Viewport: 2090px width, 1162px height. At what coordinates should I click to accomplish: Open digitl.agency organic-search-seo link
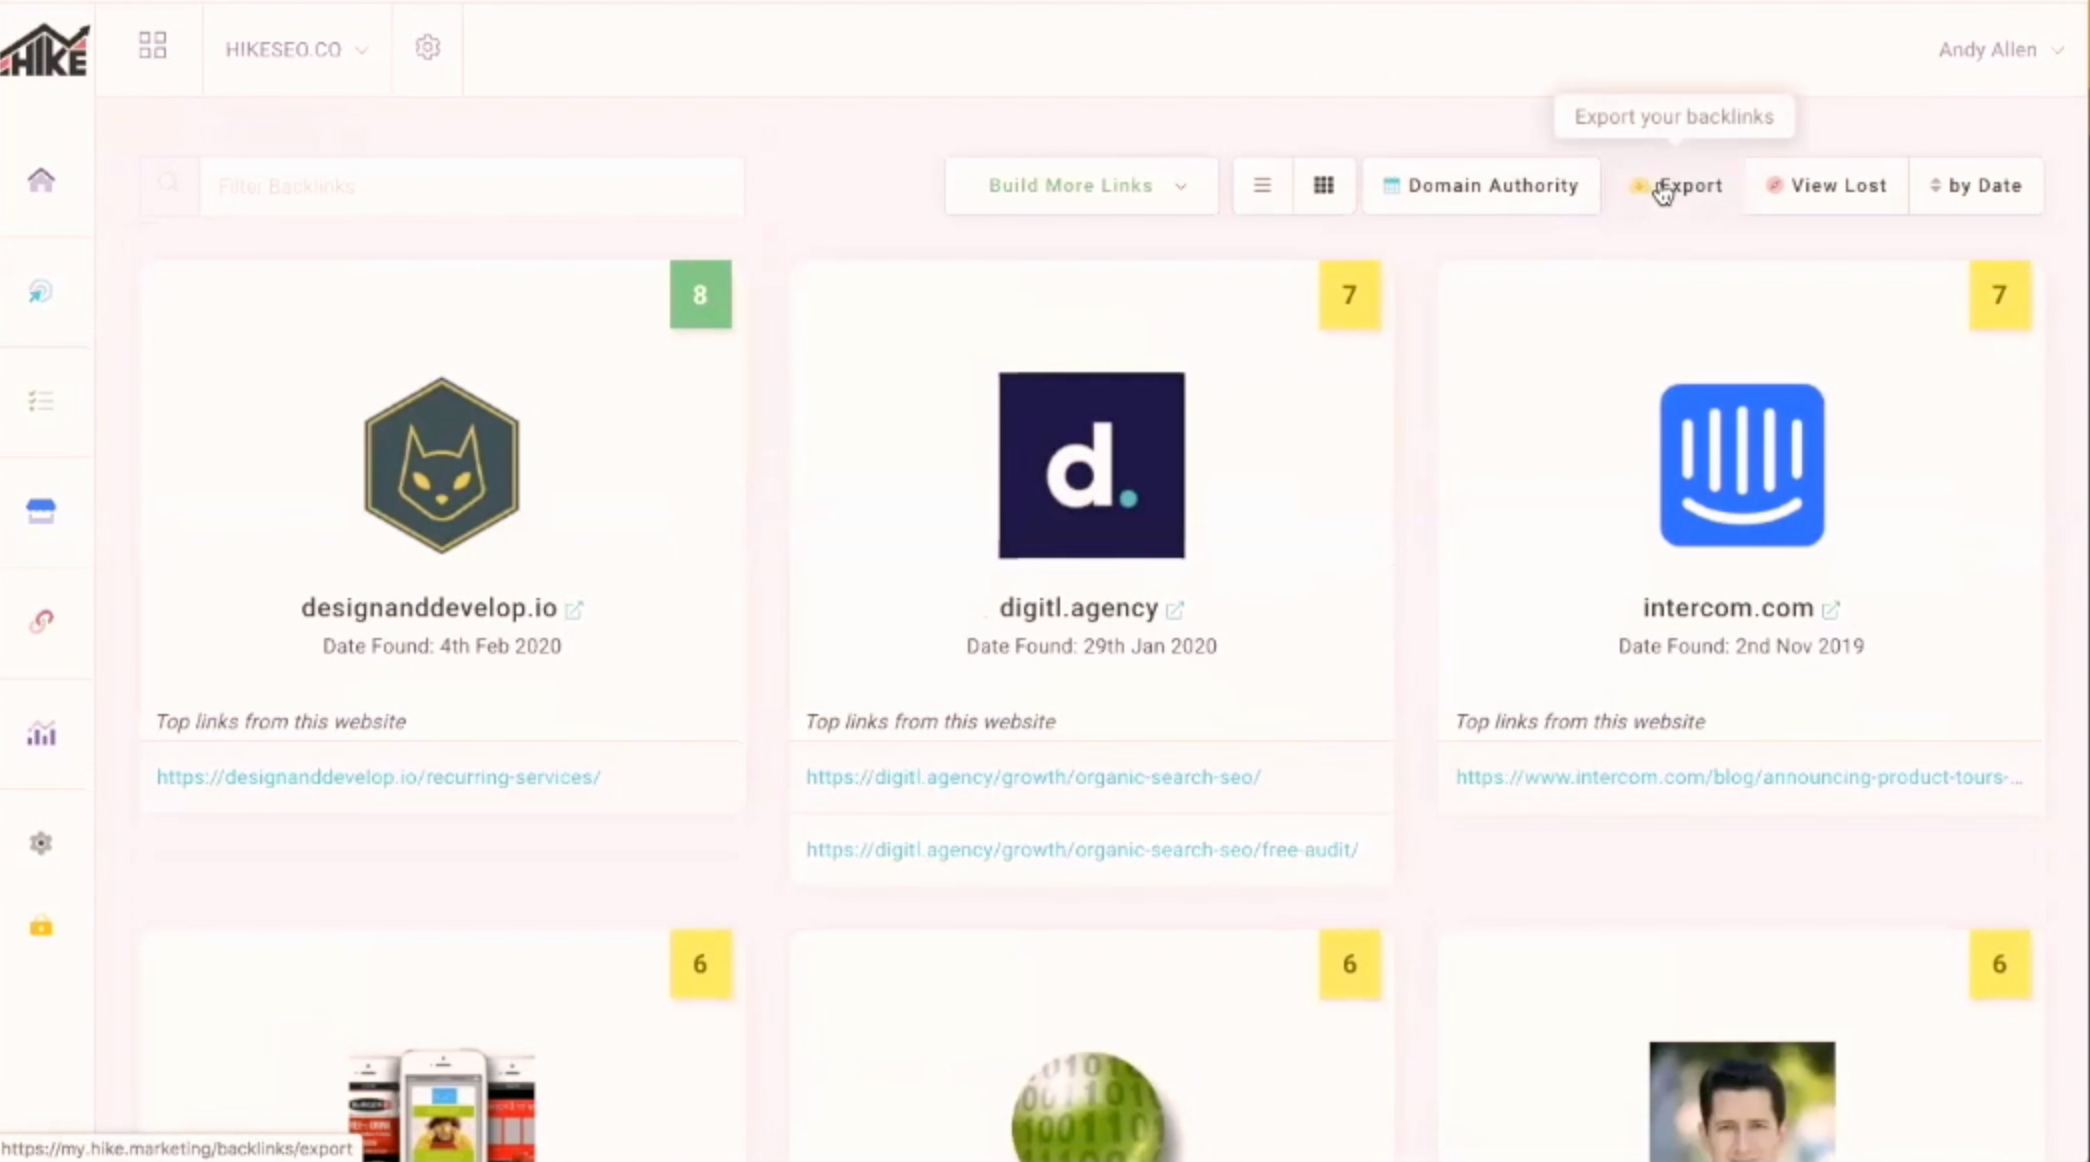click(1033, 777)
